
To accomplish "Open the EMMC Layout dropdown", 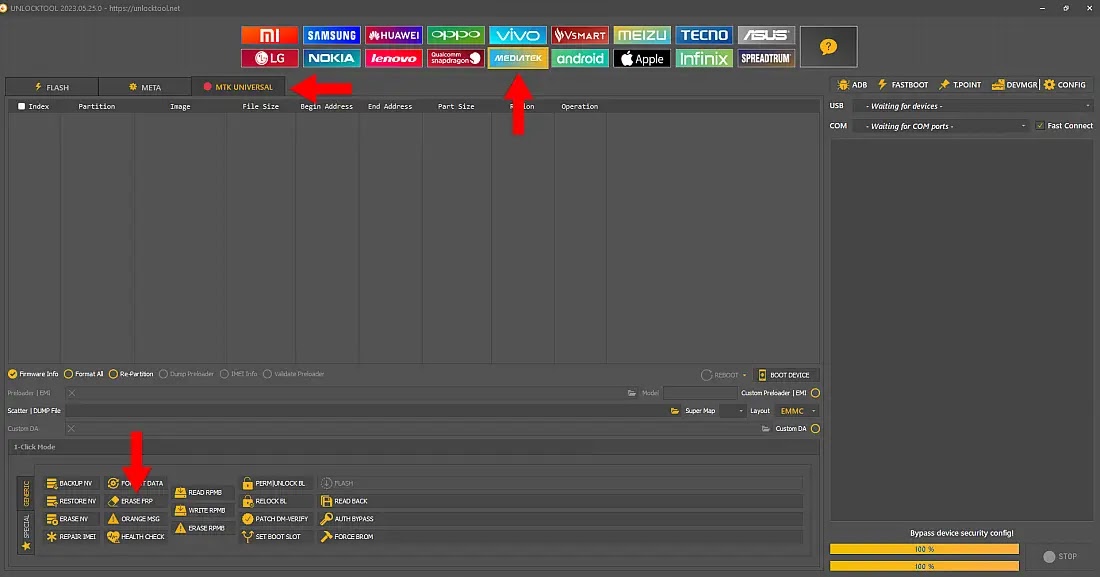I will (797, 411).
